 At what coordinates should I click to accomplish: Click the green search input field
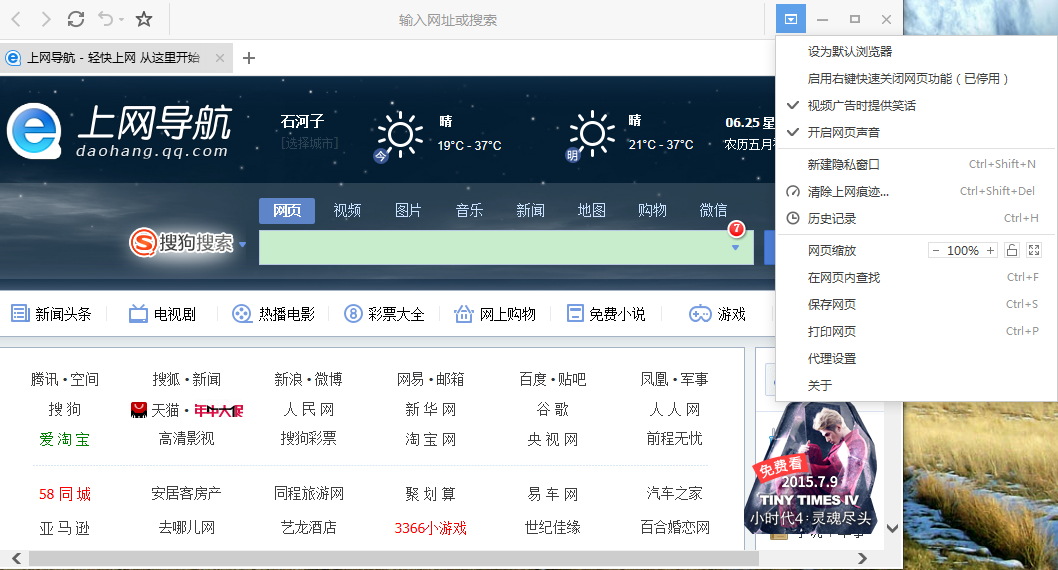pyautogui.click(x=506, y=247)
